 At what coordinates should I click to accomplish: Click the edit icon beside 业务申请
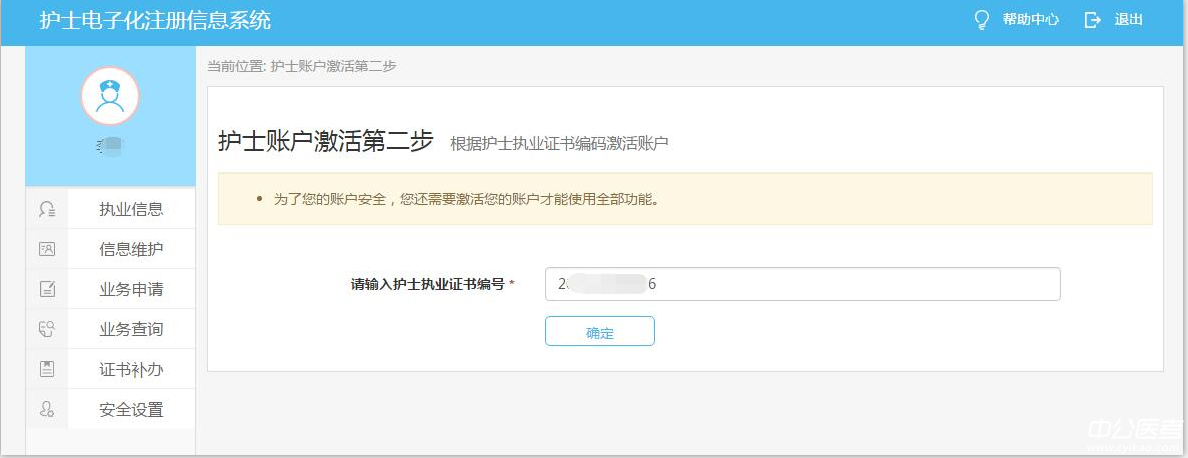point(46,289)
